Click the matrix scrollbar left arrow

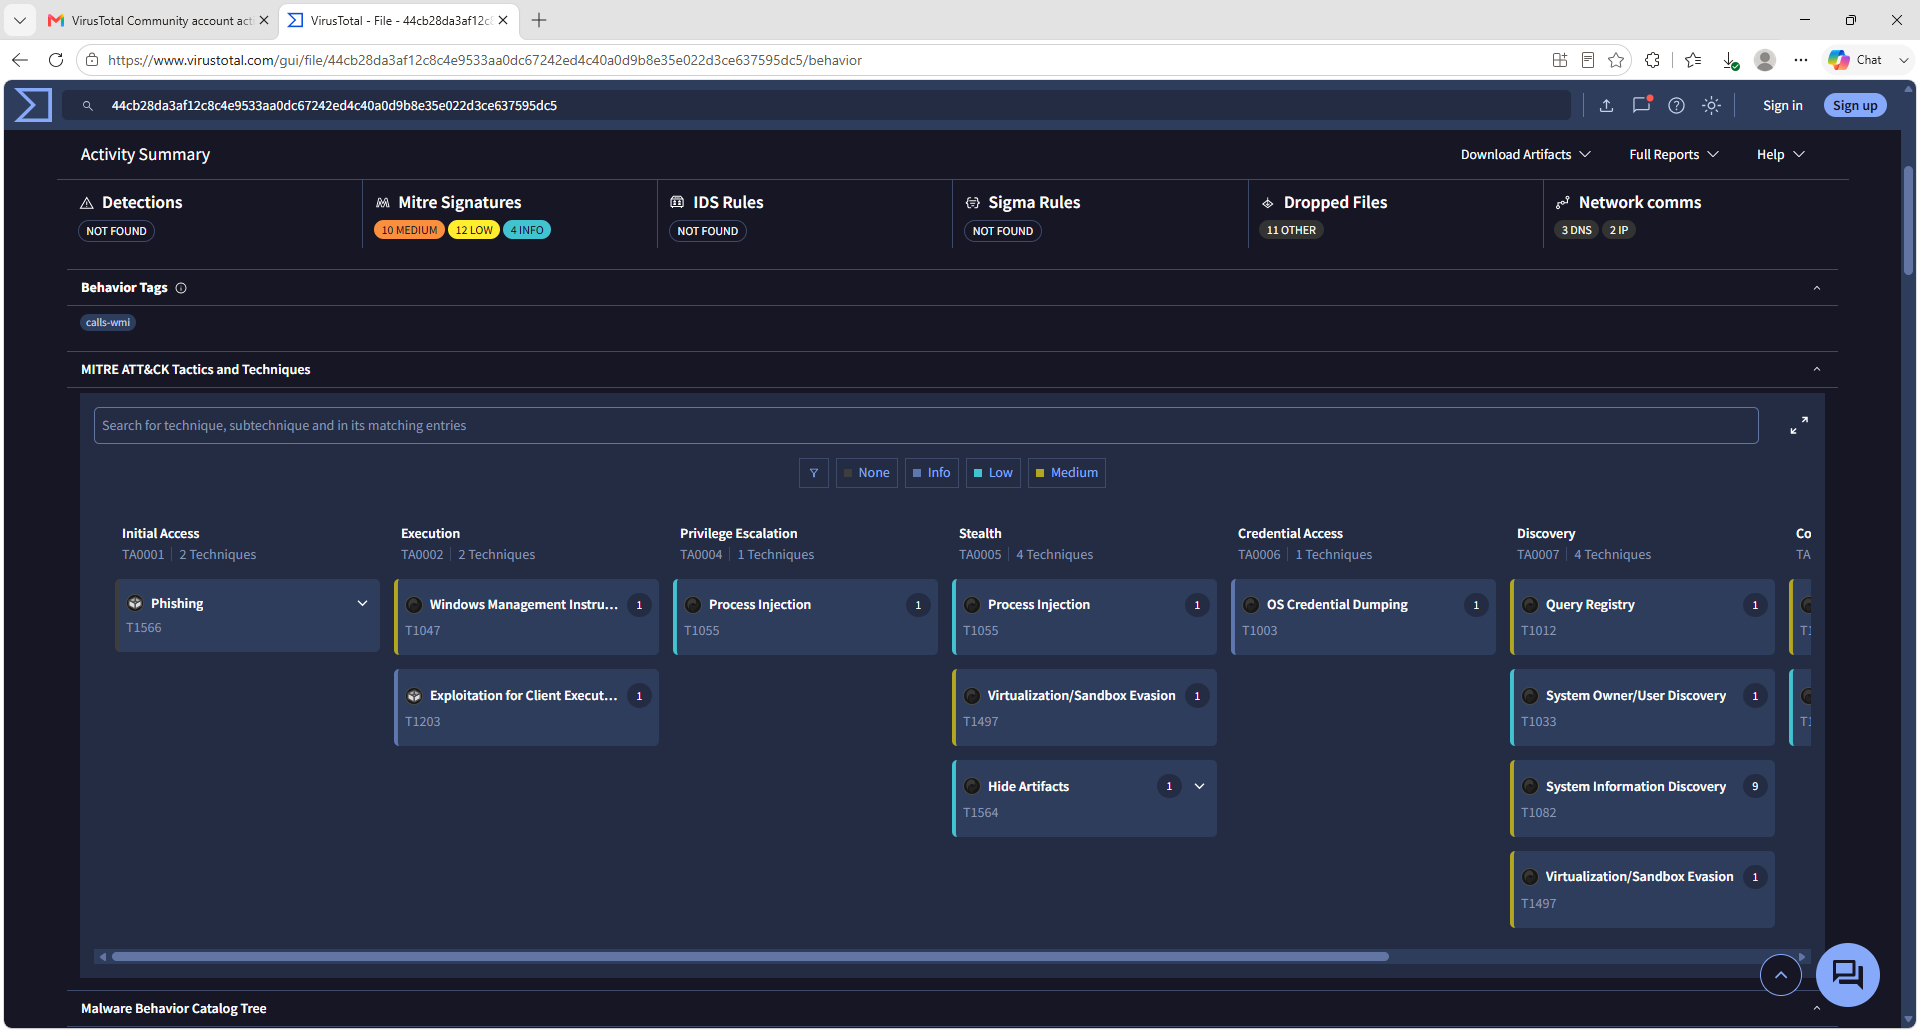tap(102, 957)
